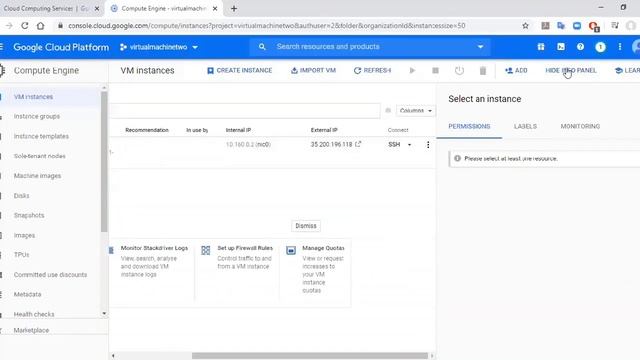Click the browser address bar URL
The width and height of the screenshot is (640, 360).
[267, 26]
